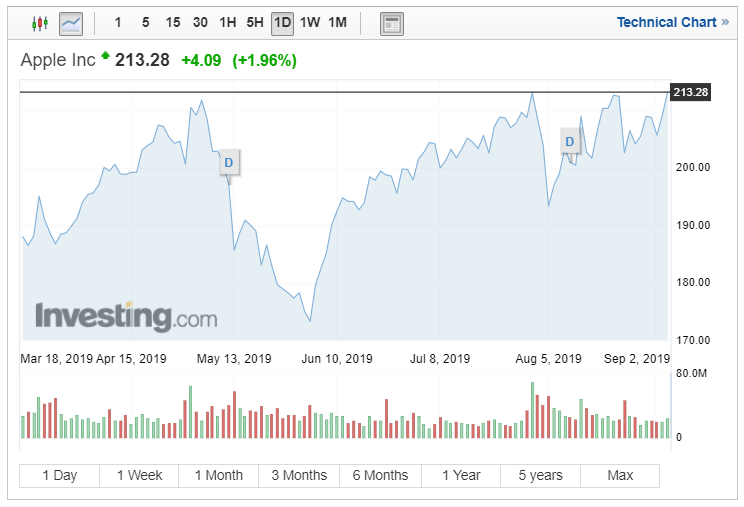Set interval to 1H
This screenshot has height=507, width=744.
point(228,22)
